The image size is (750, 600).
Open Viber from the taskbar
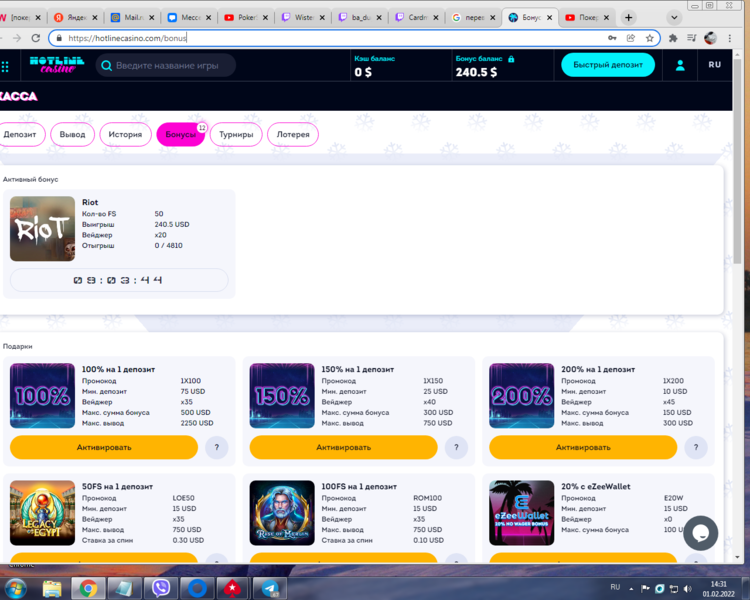pos(161,588)
